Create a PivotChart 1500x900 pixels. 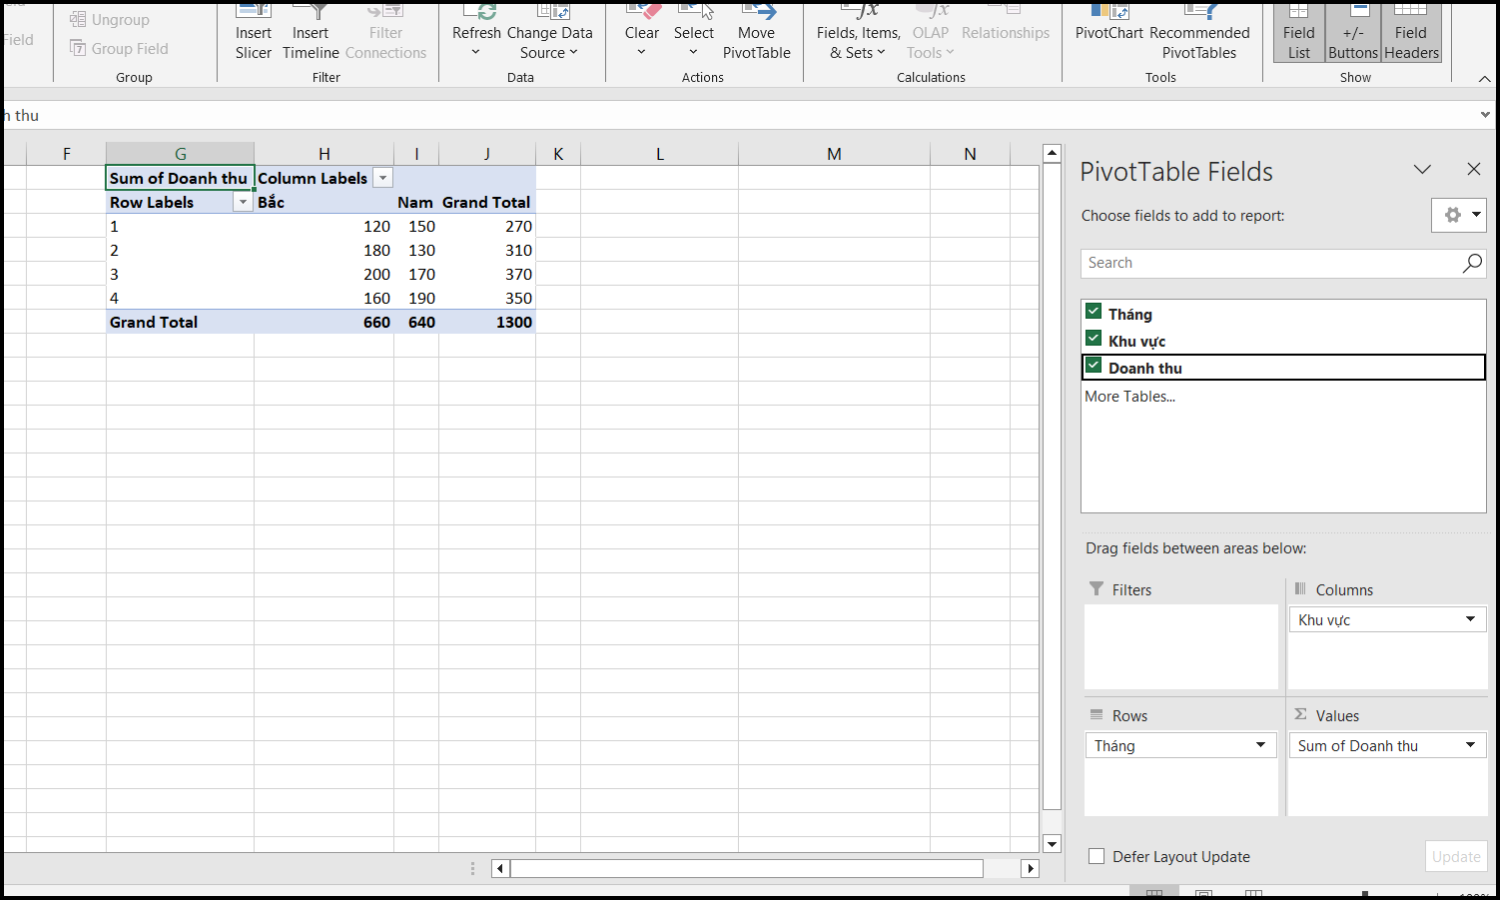click(1108, 32)
